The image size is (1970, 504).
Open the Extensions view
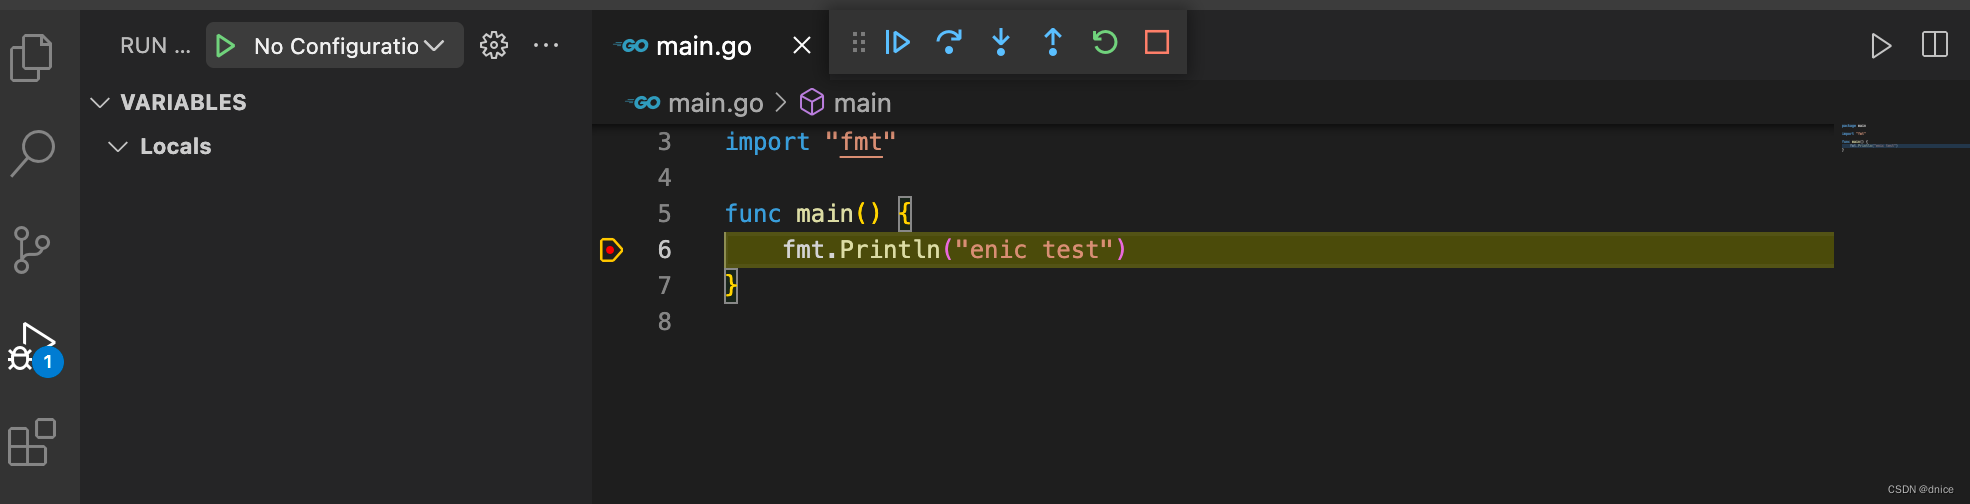point(32,442)
